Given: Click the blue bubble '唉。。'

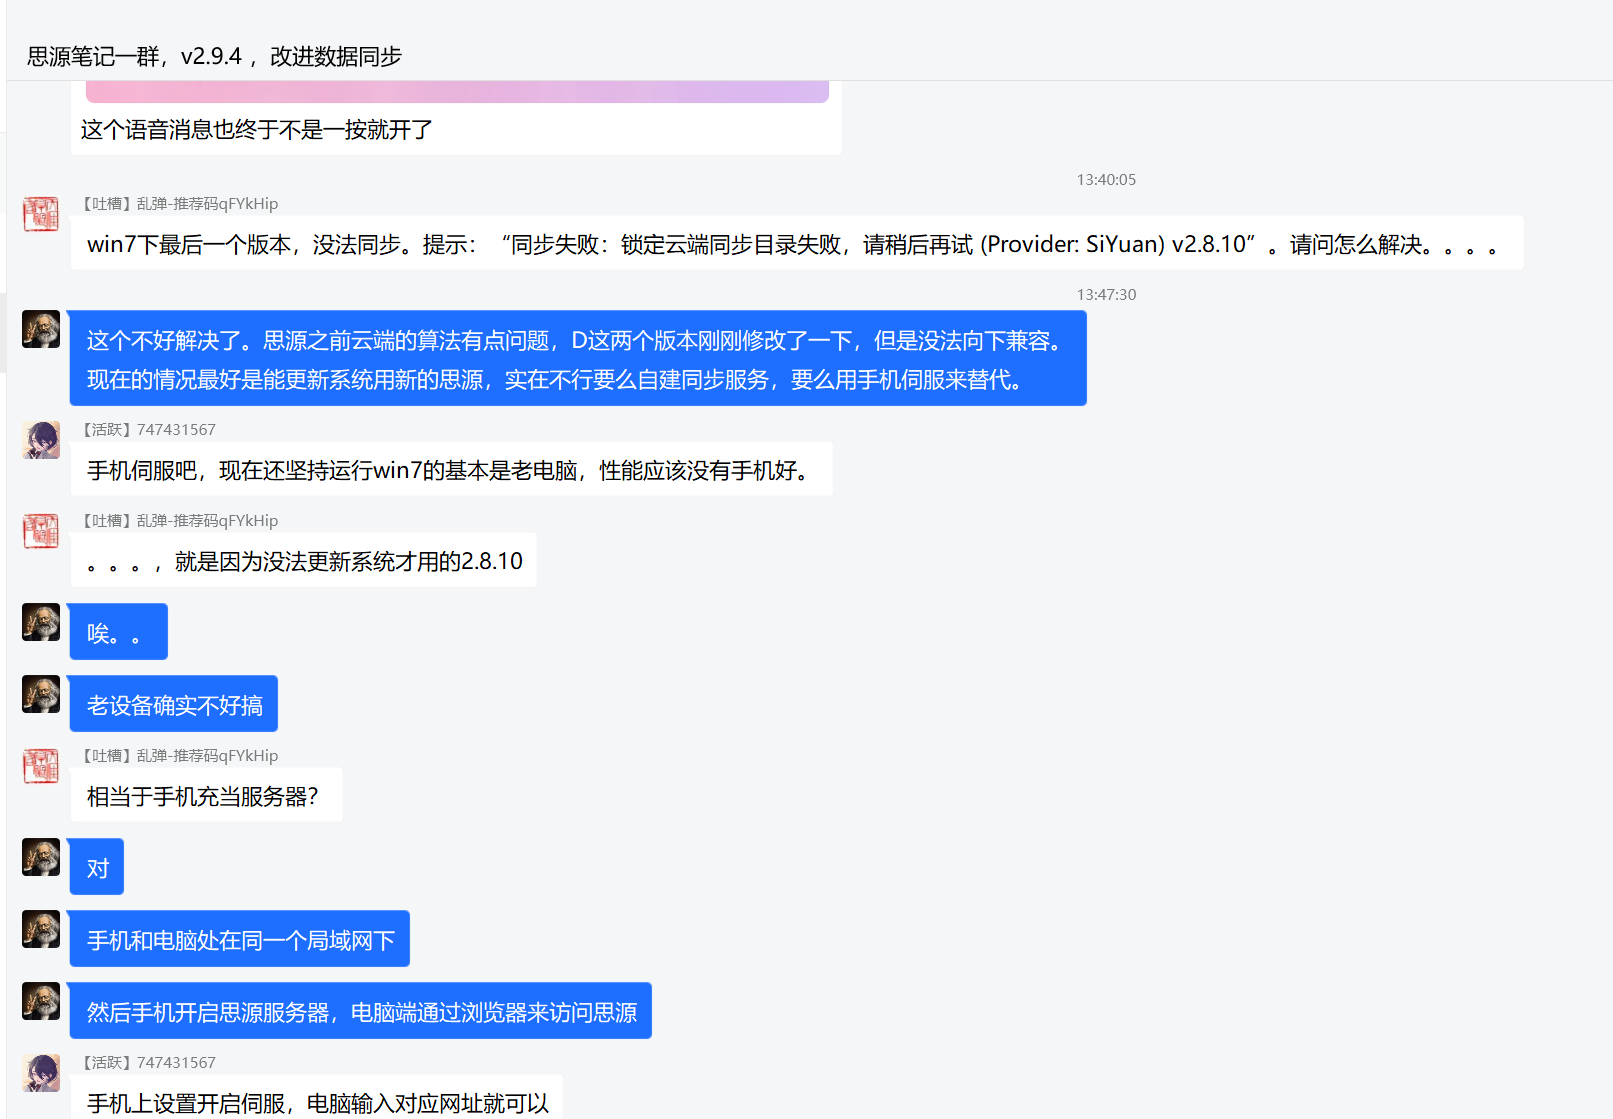Looking at the screenshot, I should [x=118, y=632].
